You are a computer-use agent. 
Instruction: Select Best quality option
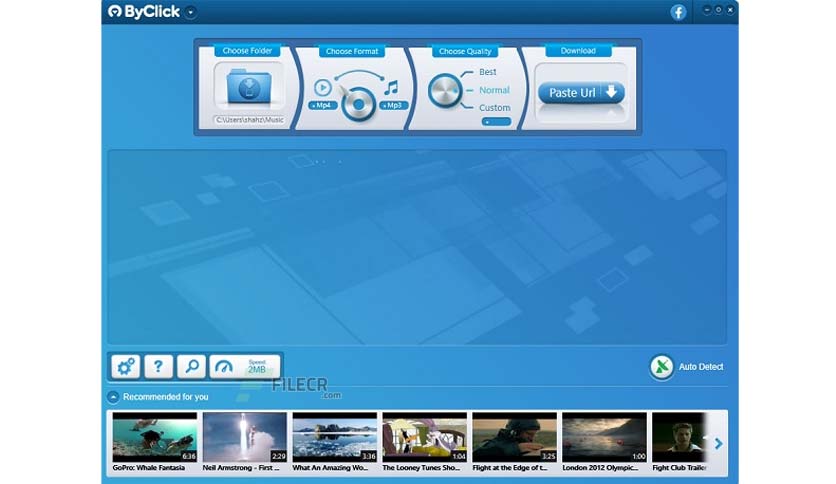point(487,72)
